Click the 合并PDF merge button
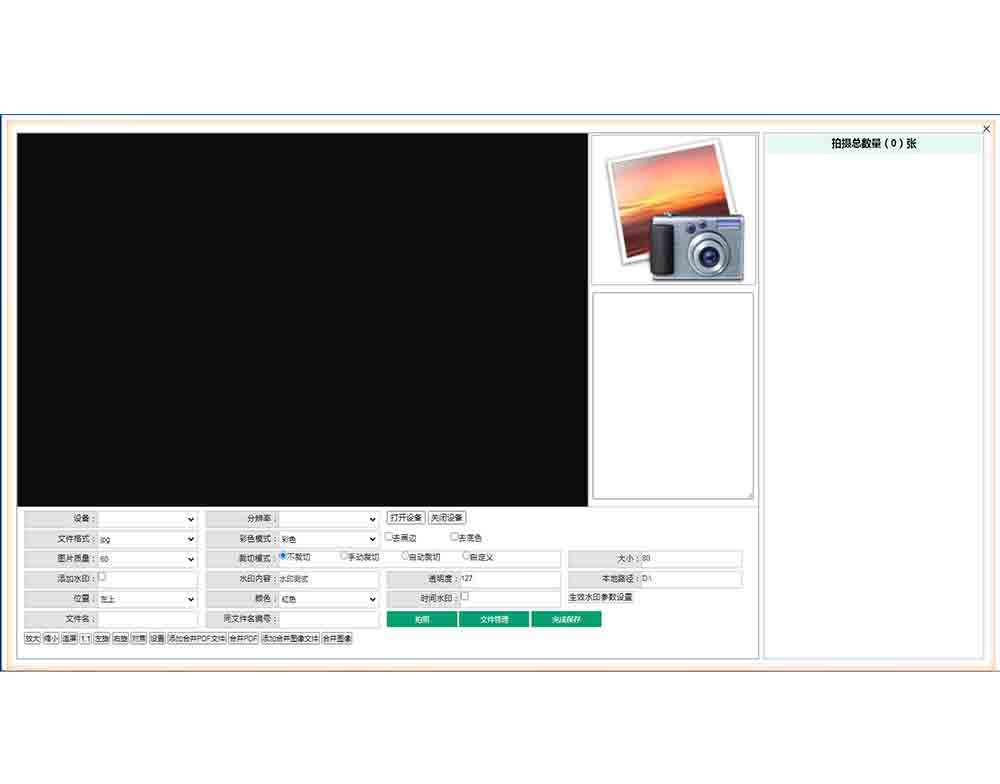The height and width of the screenshot is (784, 1000). tap(243, 638)
